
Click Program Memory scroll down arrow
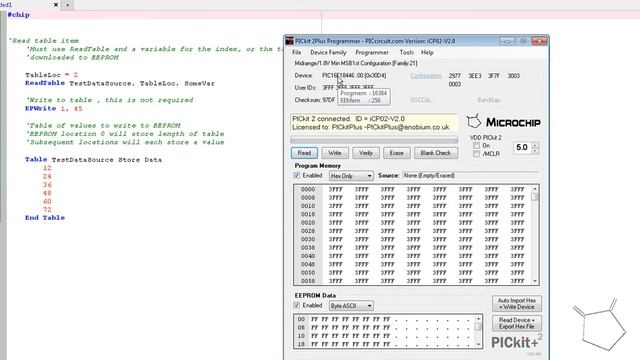pos(535,281)
